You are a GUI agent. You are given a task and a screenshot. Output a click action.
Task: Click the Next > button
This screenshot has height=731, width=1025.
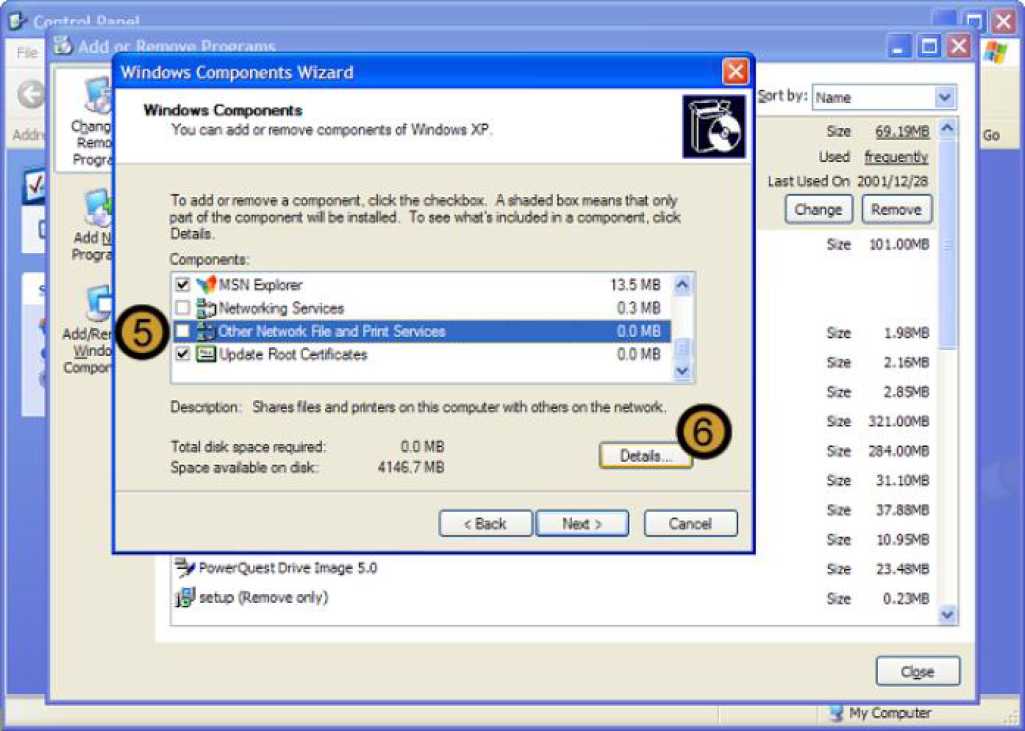point(582,524)
